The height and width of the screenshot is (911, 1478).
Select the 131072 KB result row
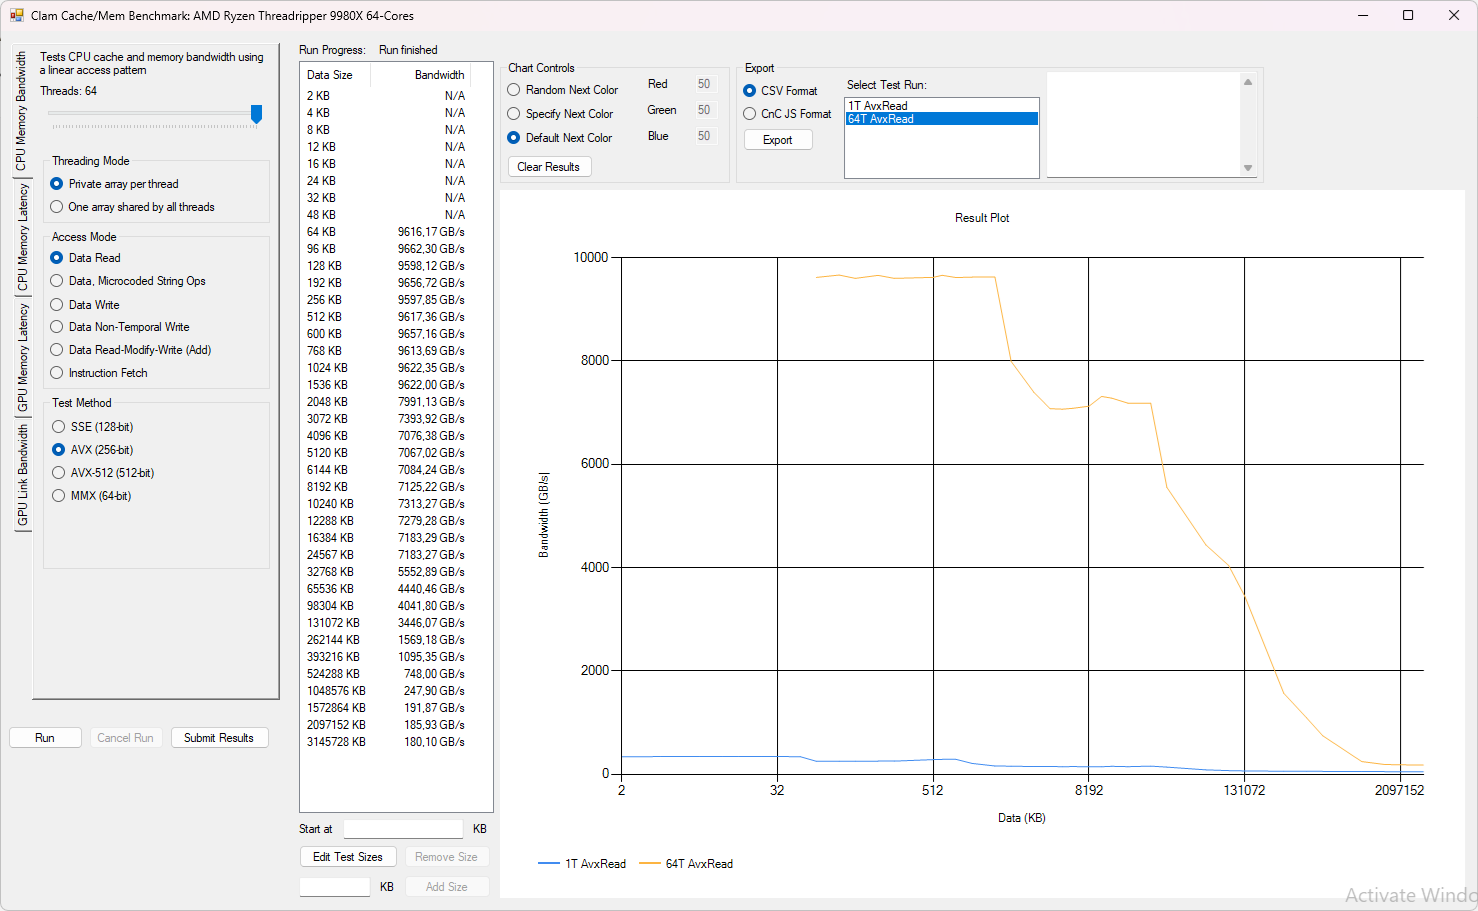pyautogui.click(x=386, y=623)
